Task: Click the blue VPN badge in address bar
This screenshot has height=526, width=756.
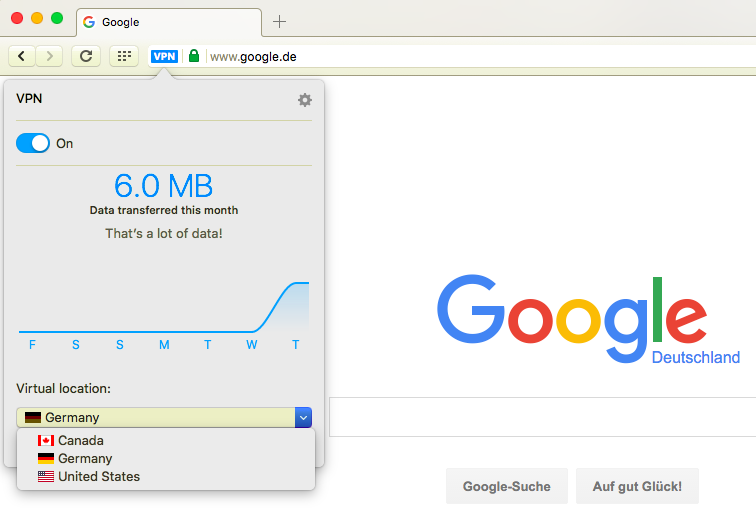Action: click(x=164, y=56)
